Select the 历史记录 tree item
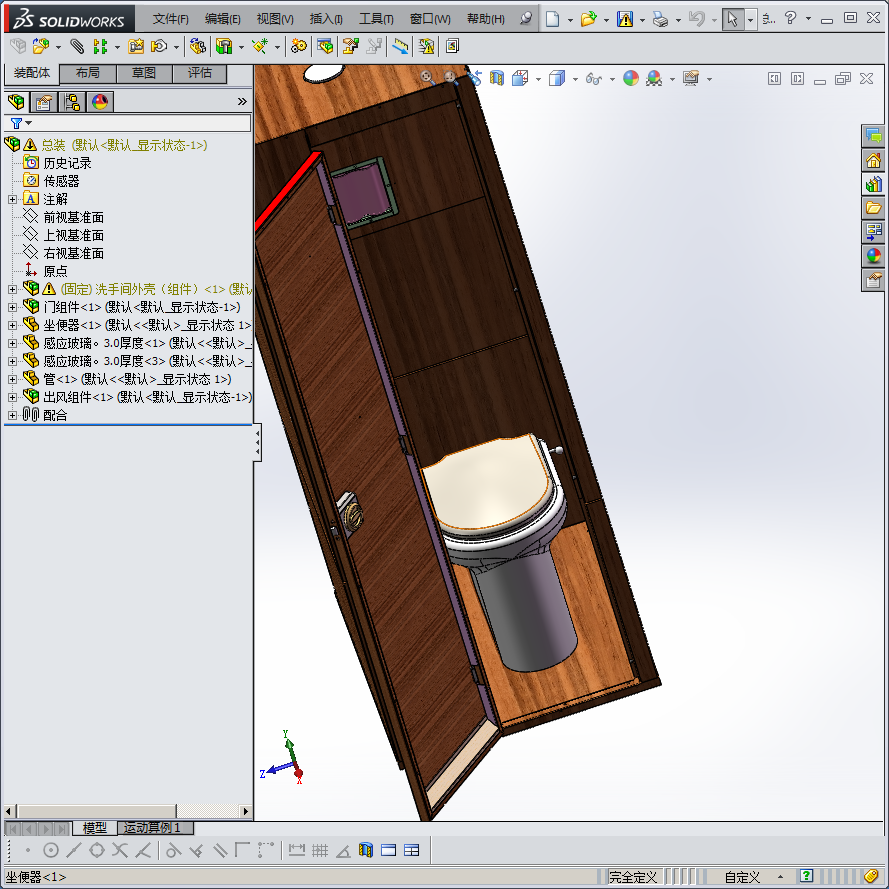This screenshot has height=889, width=889. point(67,163)
